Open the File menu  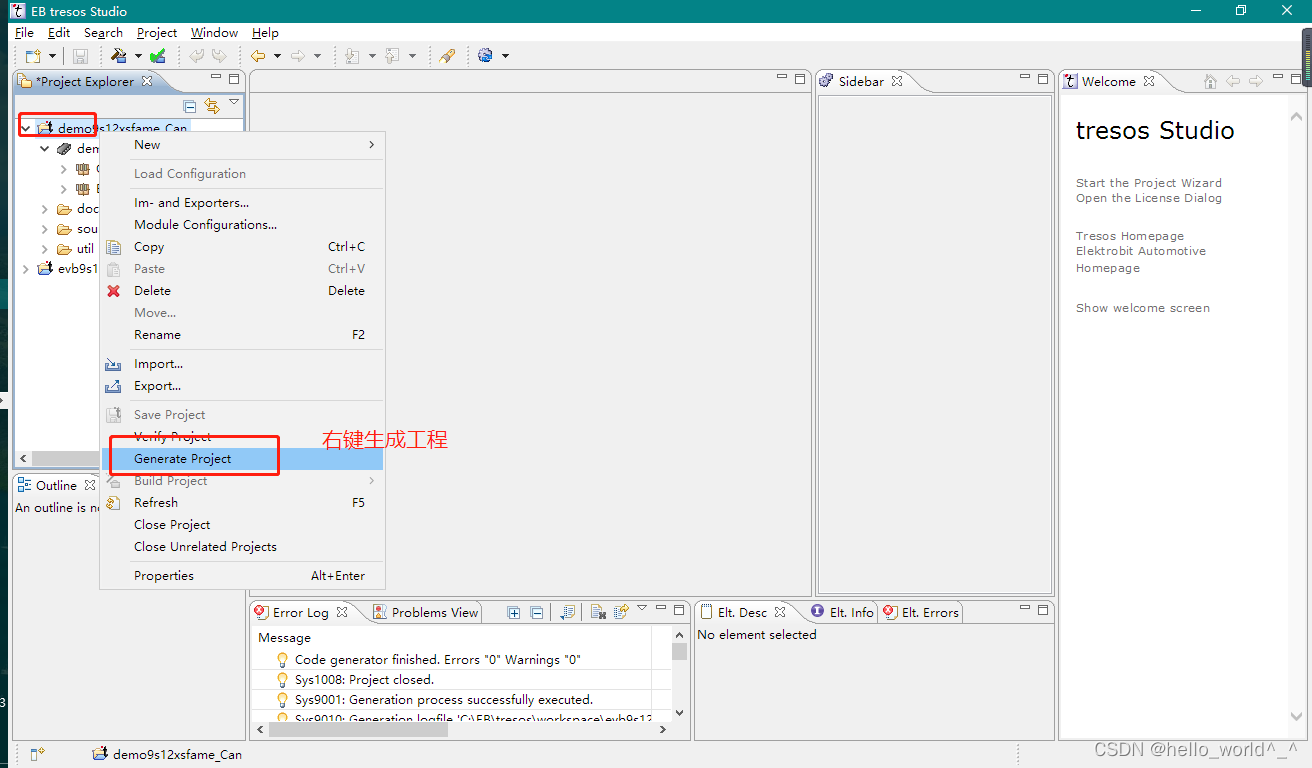tap(24, 33)
